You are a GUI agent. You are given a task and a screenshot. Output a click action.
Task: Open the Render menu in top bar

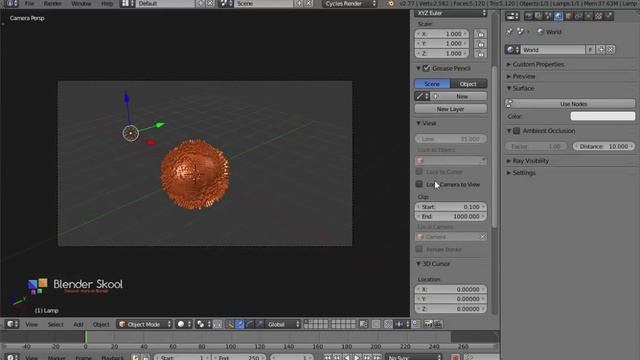pyautogui.click(x=53, y=4)
